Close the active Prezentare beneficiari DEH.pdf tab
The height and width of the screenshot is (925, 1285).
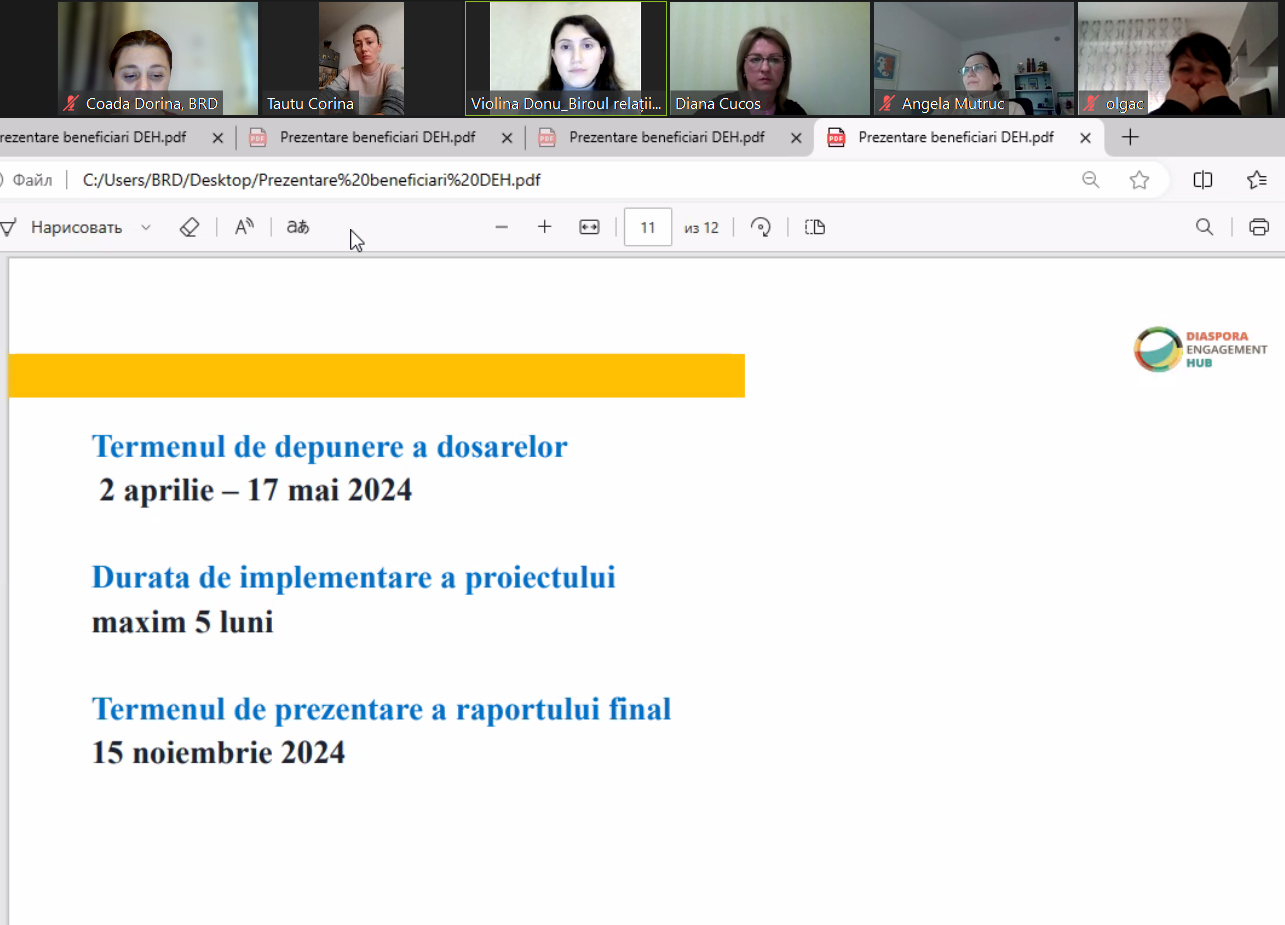1085,138
